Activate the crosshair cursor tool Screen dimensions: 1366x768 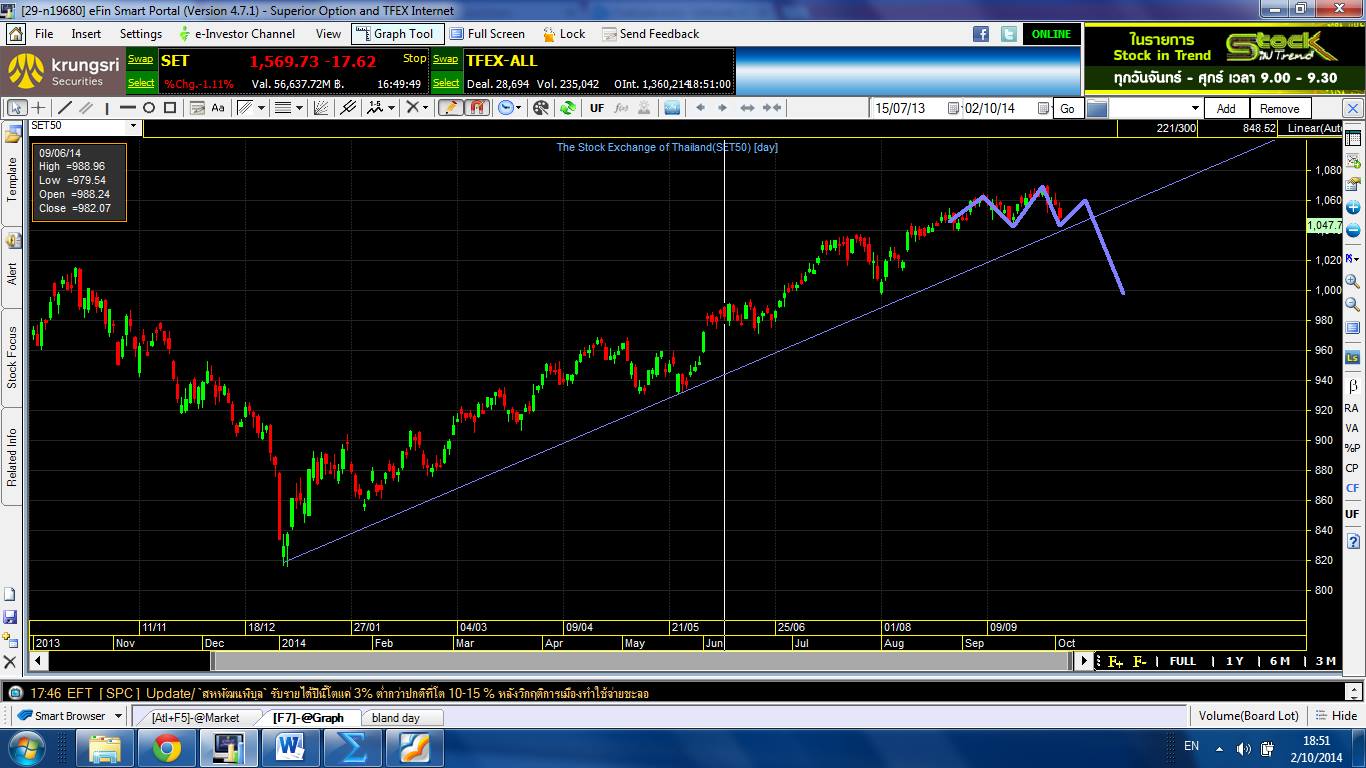click(38, 108)
